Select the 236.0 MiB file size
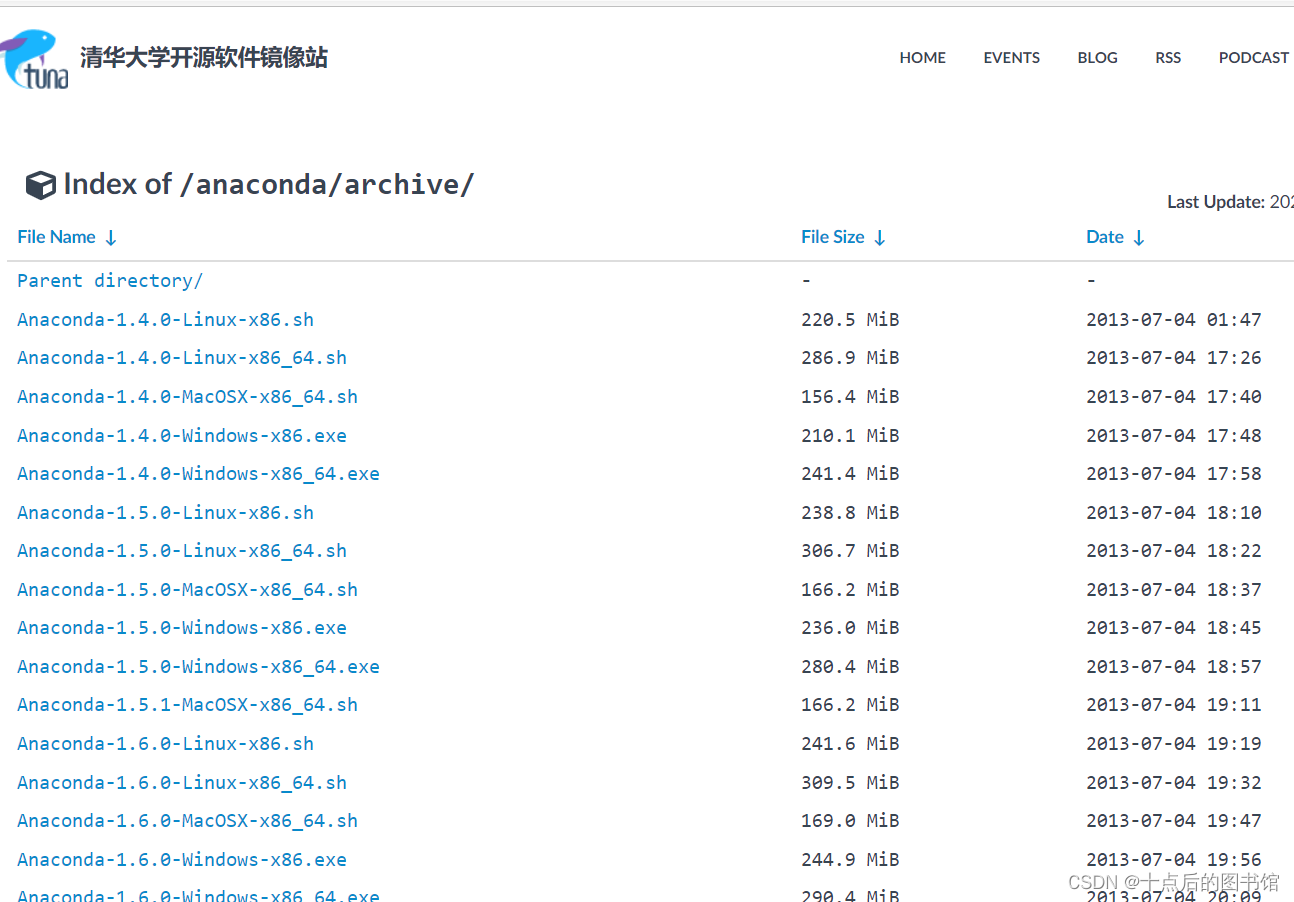The image size is (1294, 902). pyautogui.click(x=850, y=628)
